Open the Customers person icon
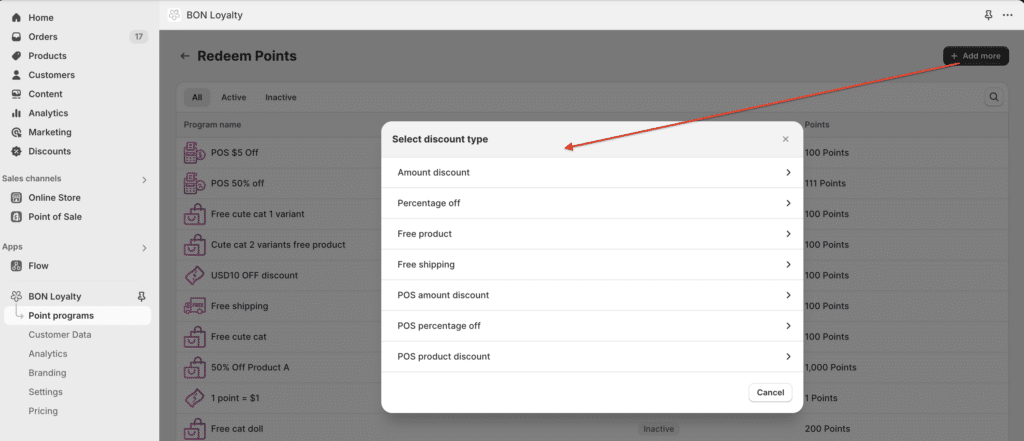The width and height of the screenshot is (1024, 441). pyautogui.click(x=16, y=74)
